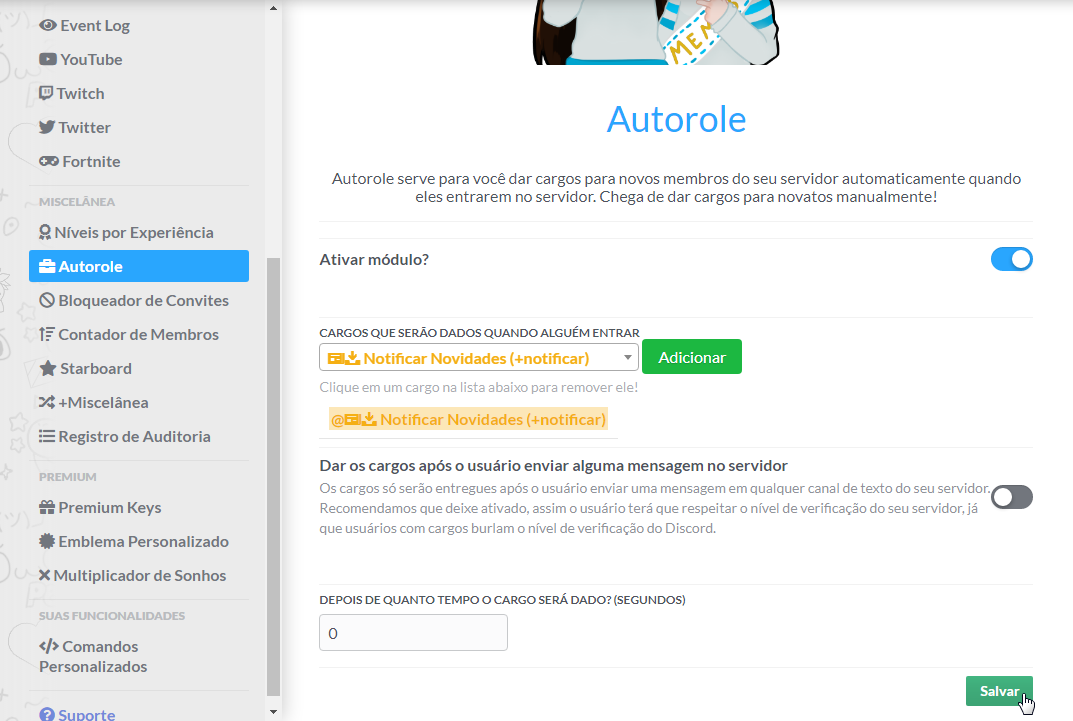Image resolution: width=1073 pixels, height=721 pixels.
Task: Click the Twitch icon in sidebar
Action: click(x=46, y=94)
